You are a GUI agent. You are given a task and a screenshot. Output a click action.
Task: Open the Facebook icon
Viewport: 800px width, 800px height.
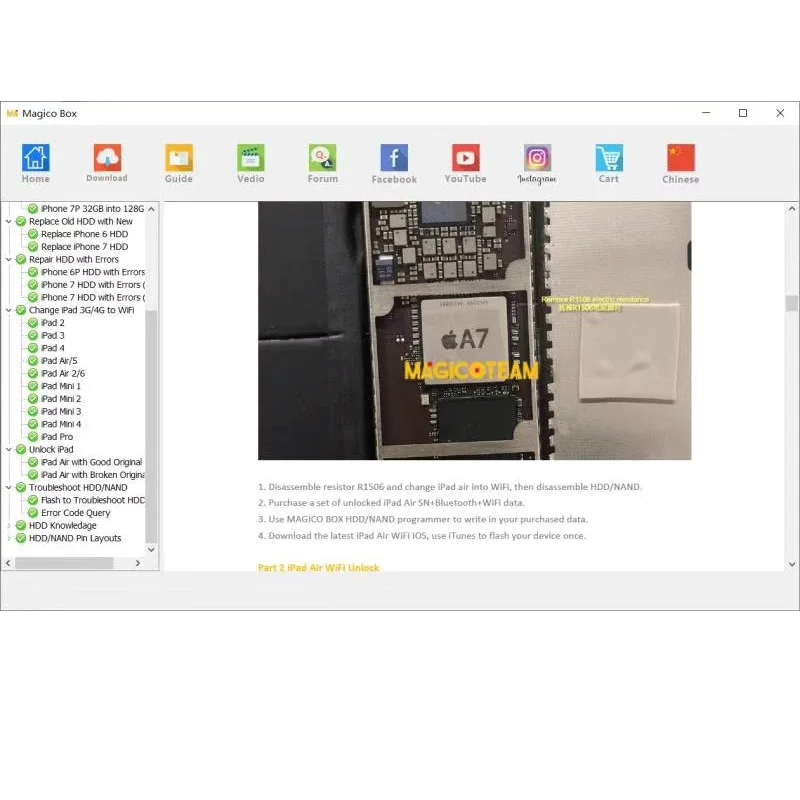(394, 158)
